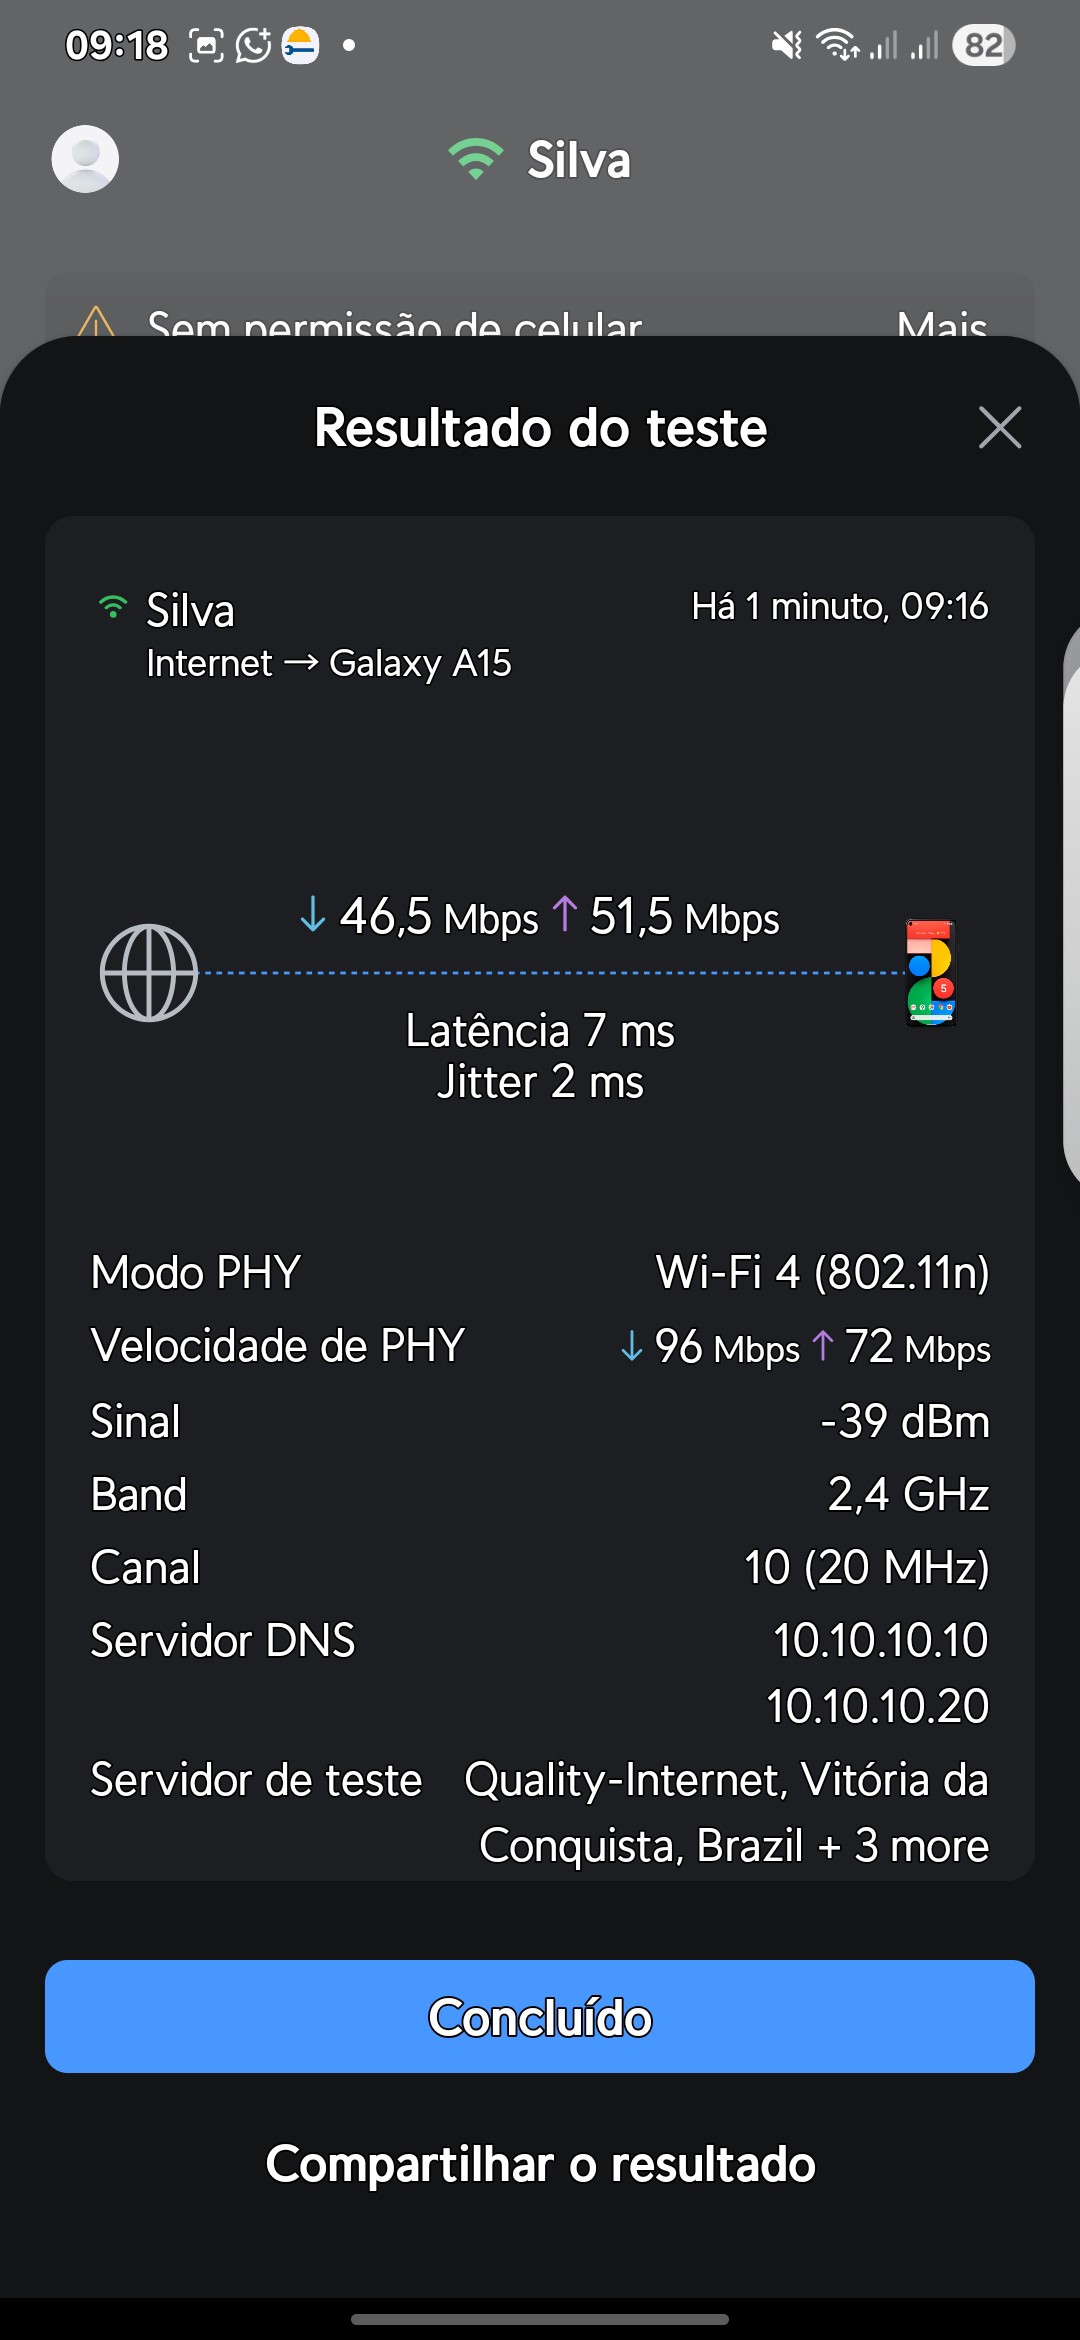
Task: Tap the globe internet icon
Action: pyautogui.click(x=149, y=973)
